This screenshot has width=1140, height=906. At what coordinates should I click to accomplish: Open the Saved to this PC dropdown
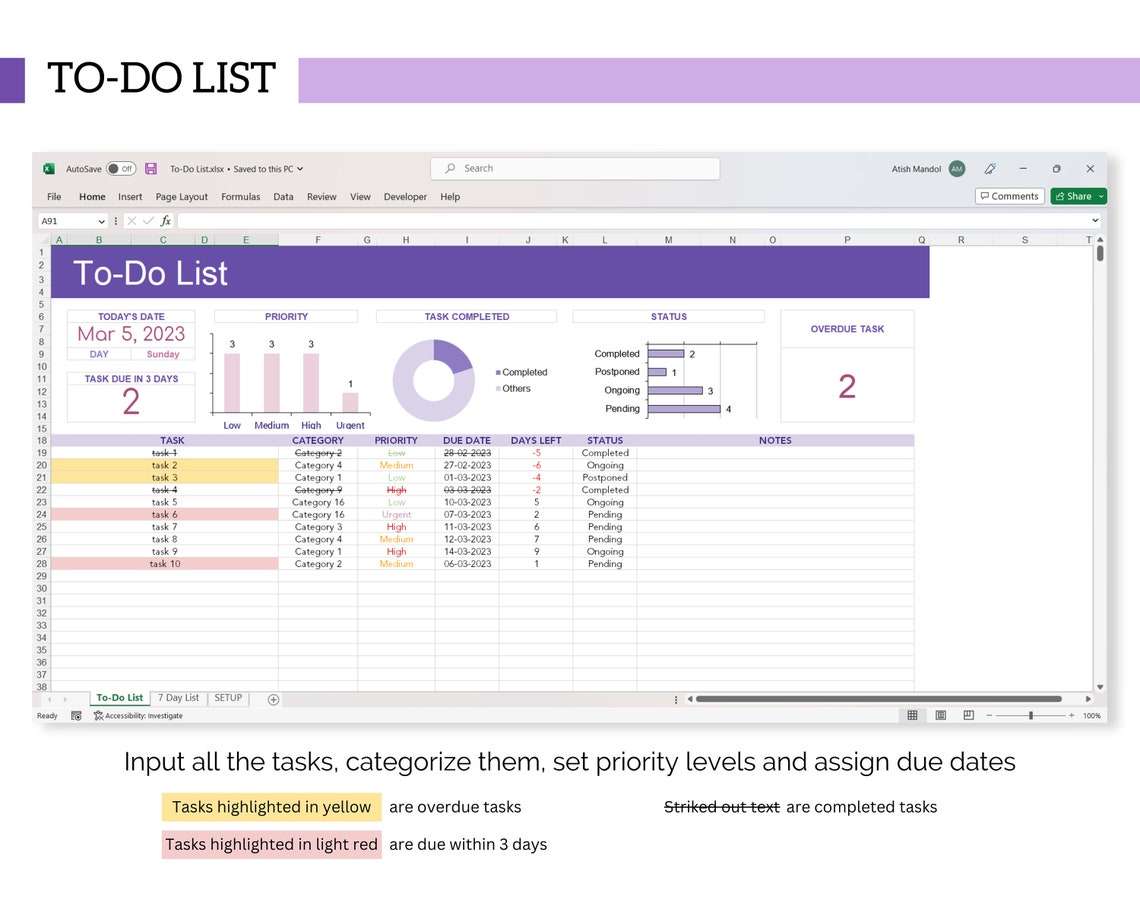click(x=299, y=168)
